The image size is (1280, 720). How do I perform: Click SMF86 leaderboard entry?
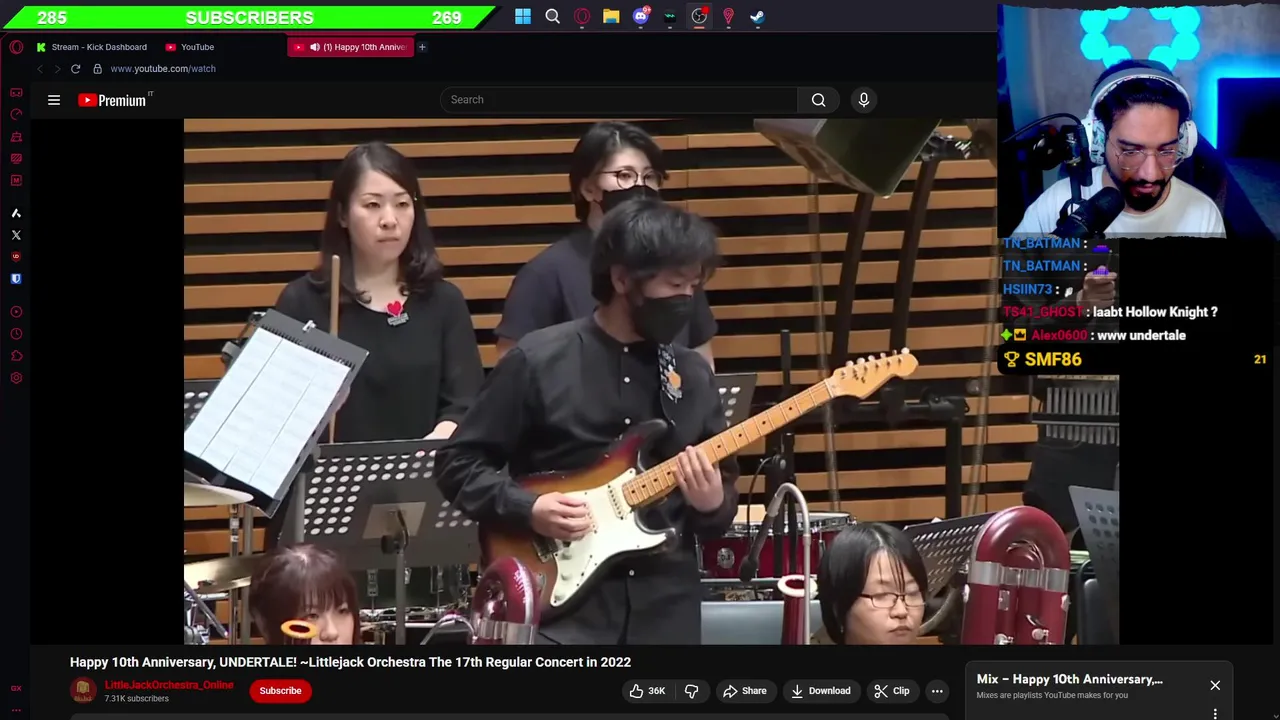point(1134,359)
